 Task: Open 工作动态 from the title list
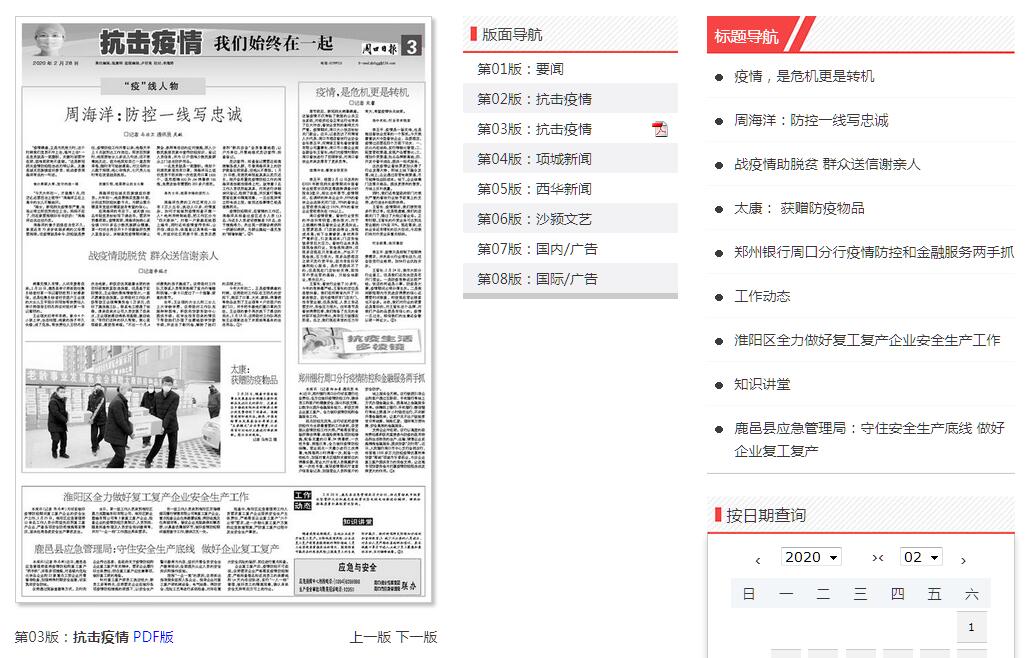(x=762, y=296)
